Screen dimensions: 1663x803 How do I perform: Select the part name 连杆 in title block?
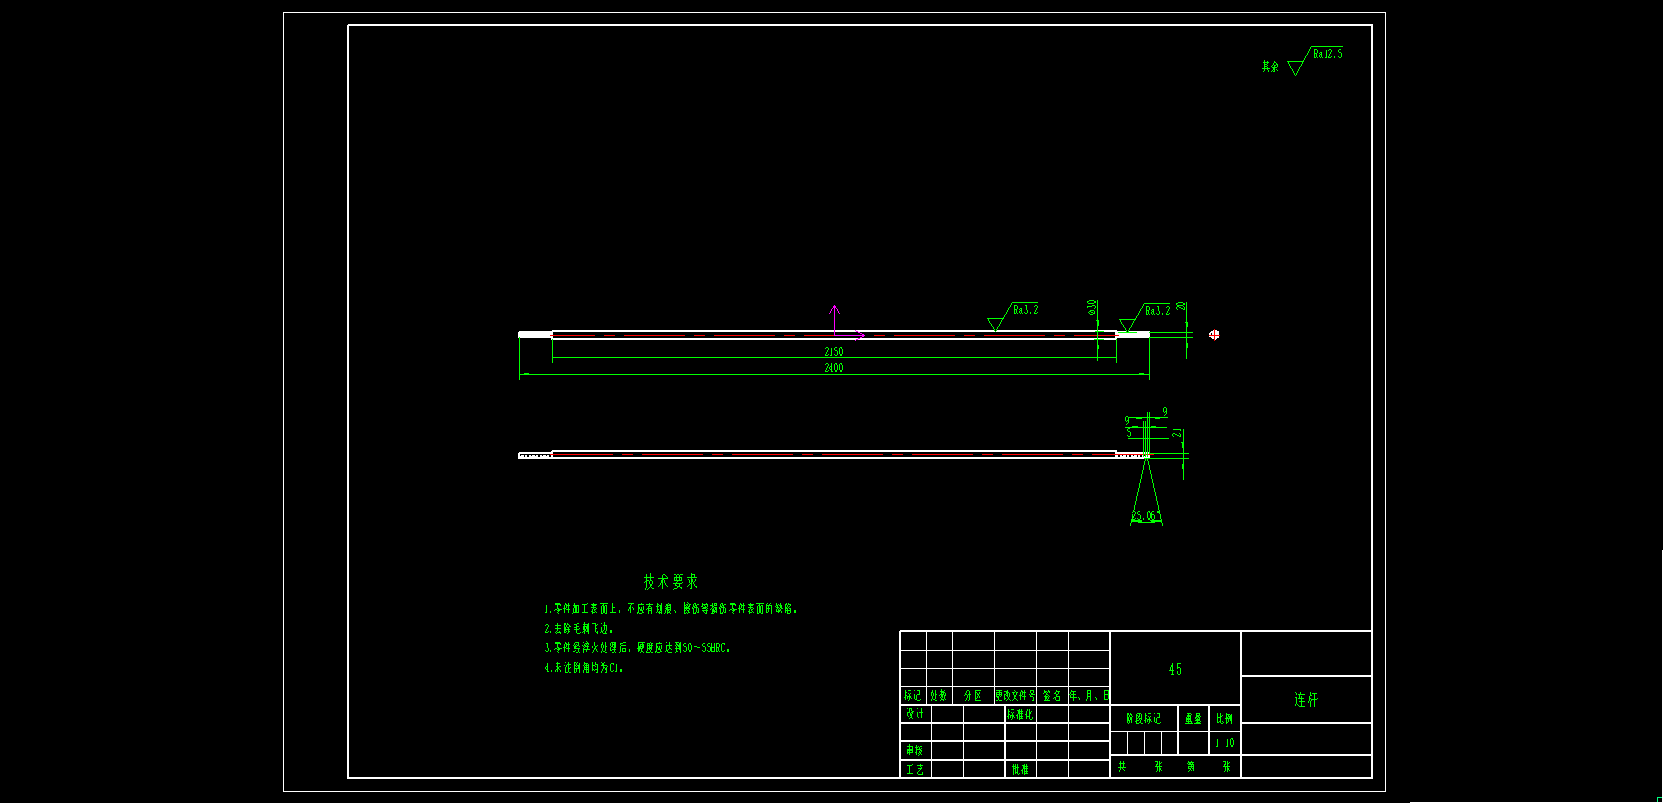click(x=1306, y=700)
